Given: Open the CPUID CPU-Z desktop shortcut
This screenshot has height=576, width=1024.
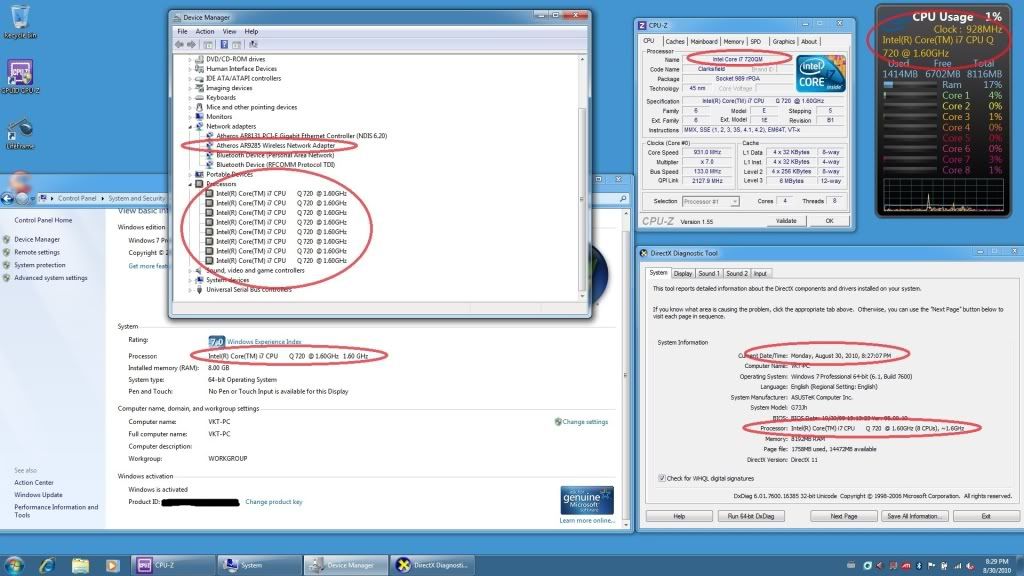Looking at the screenshot, I should [20, 77].
